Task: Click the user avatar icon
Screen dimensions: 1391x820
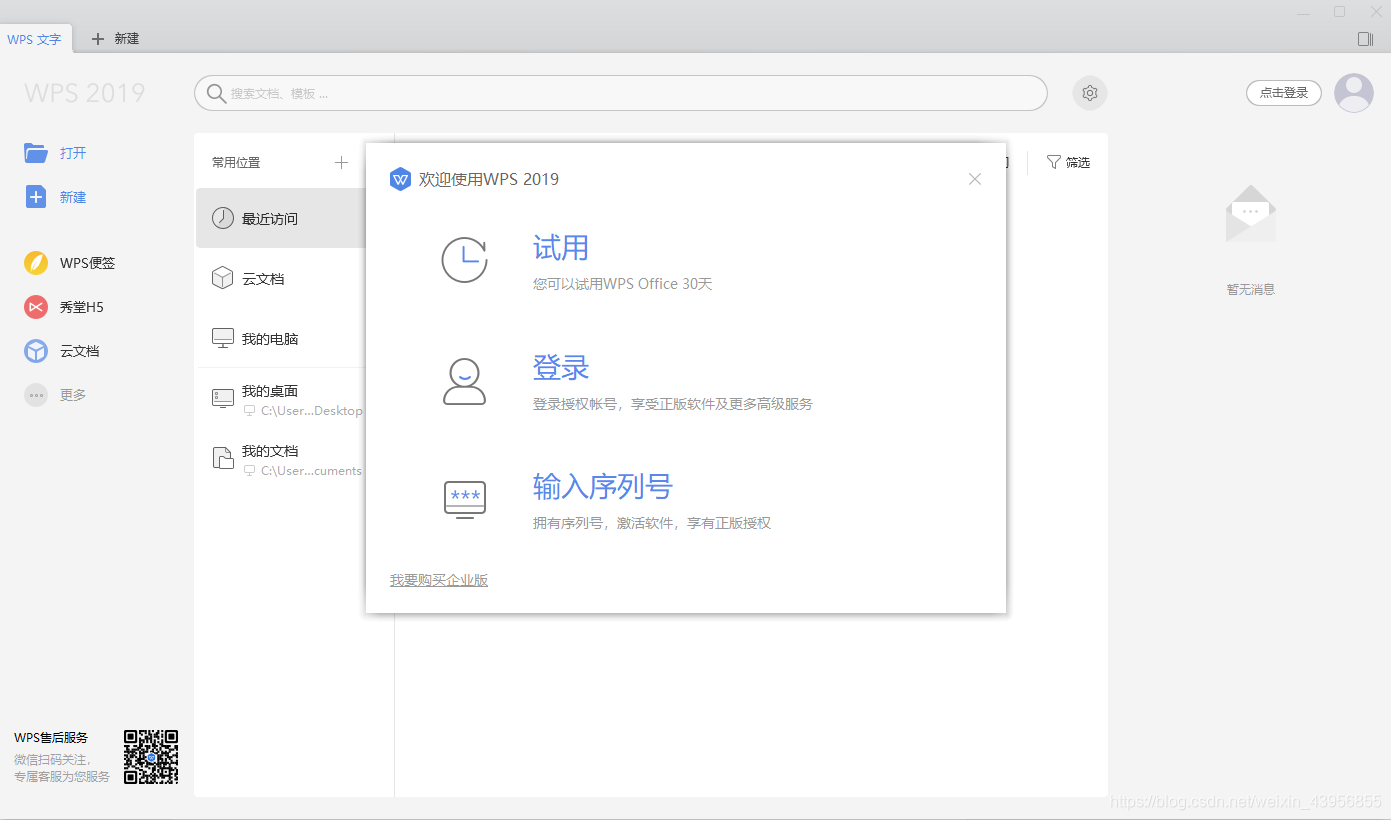Action: [1354, 93]
